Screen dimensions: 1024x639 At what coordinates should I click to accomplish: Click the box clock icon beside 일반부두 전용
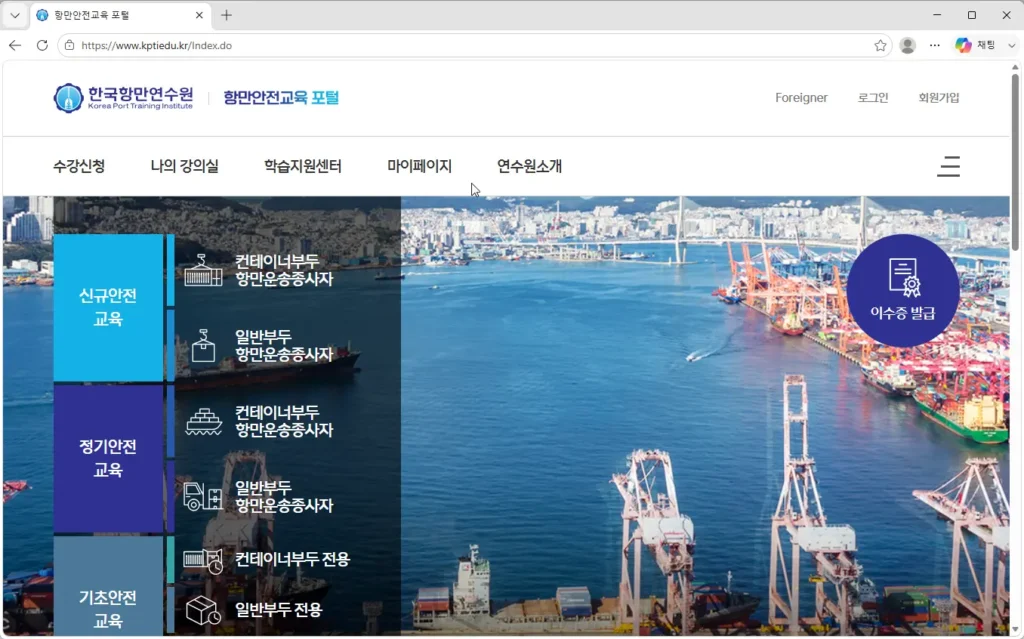tap(203, 610)
